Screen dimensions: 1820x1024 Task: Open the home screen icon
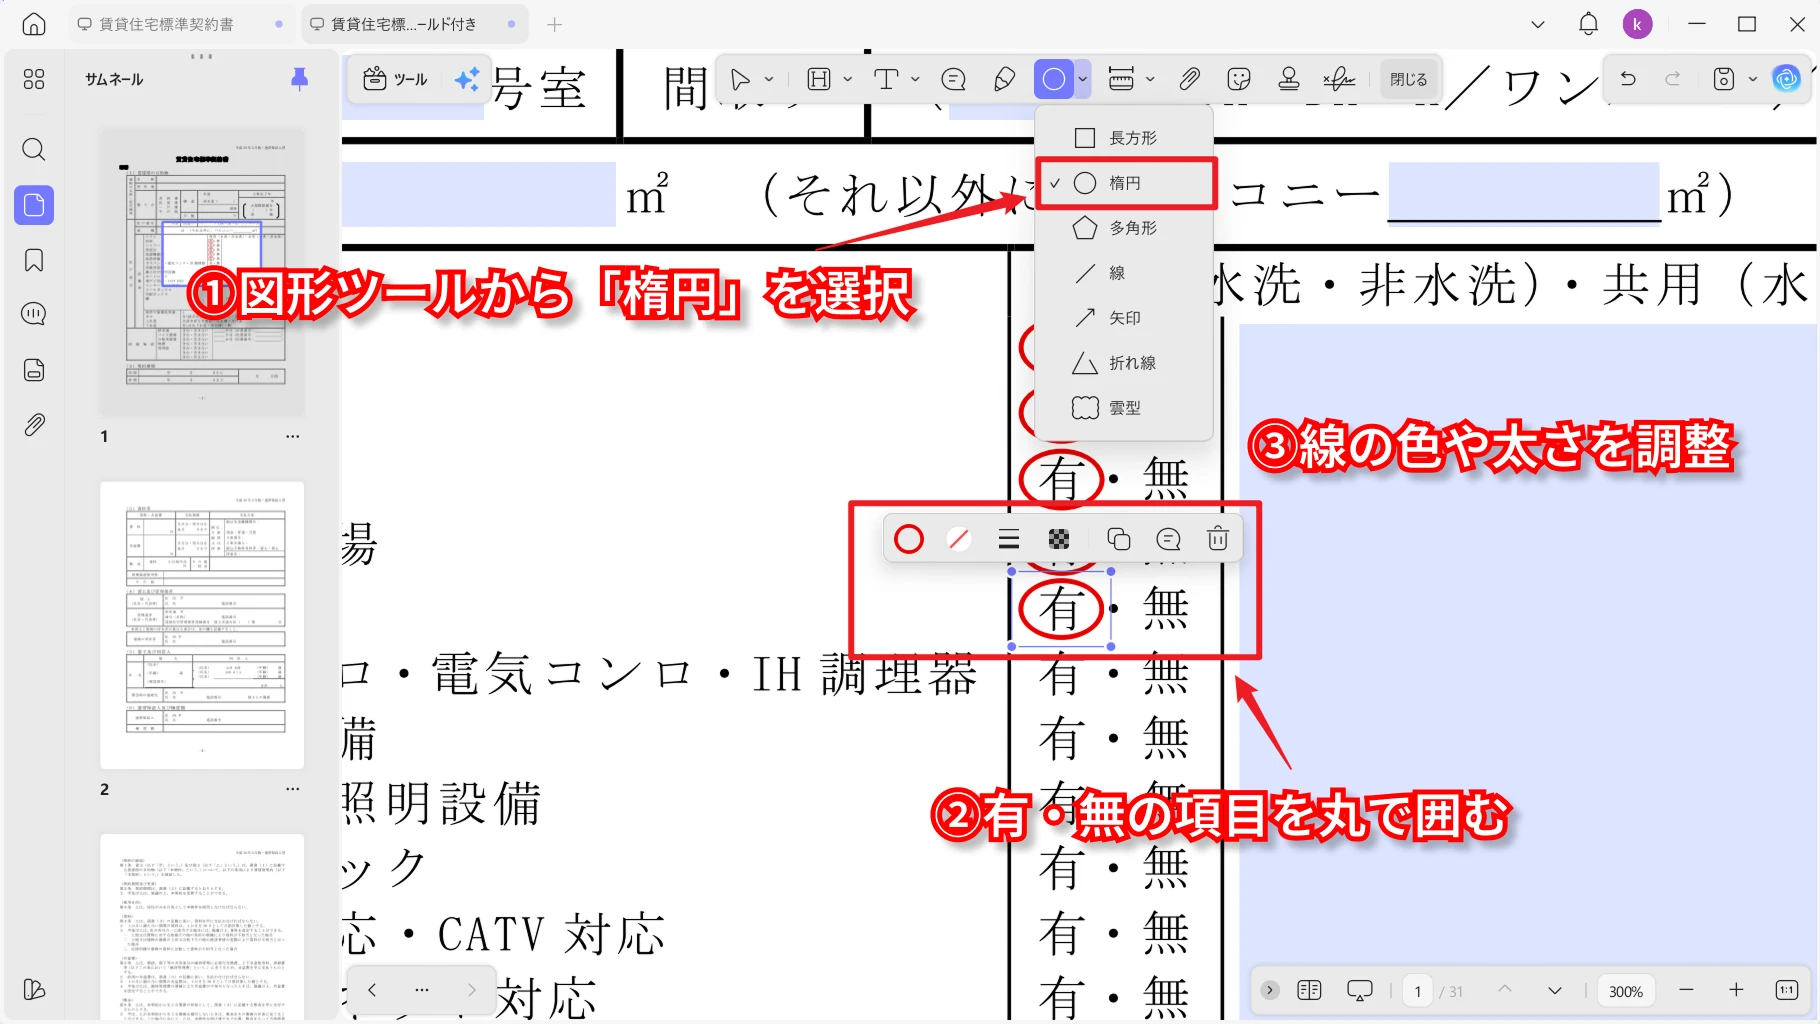[34, 24]
